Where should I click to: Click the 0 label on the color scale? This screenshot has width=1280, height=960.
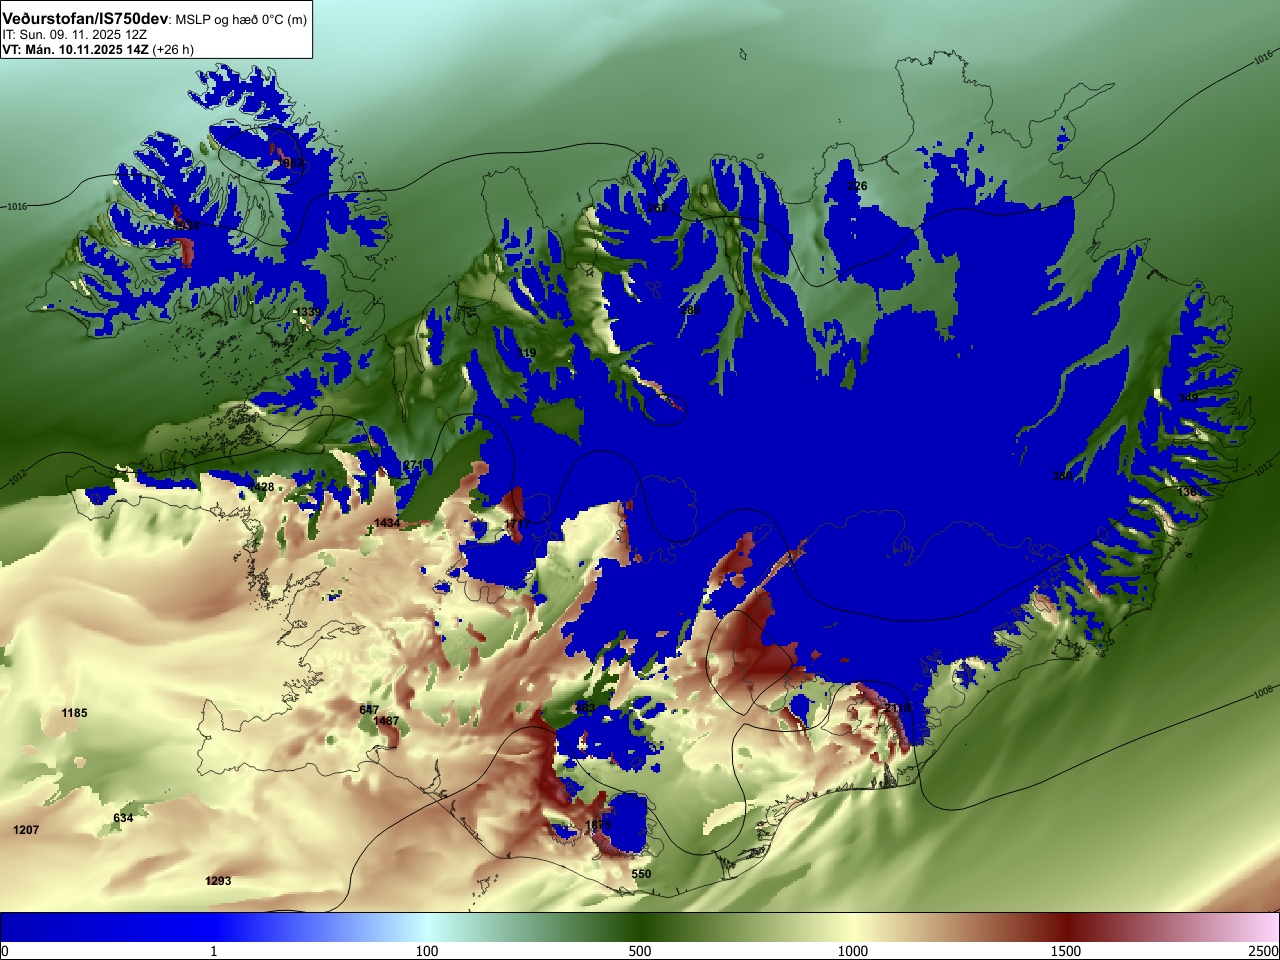[5, 951]
